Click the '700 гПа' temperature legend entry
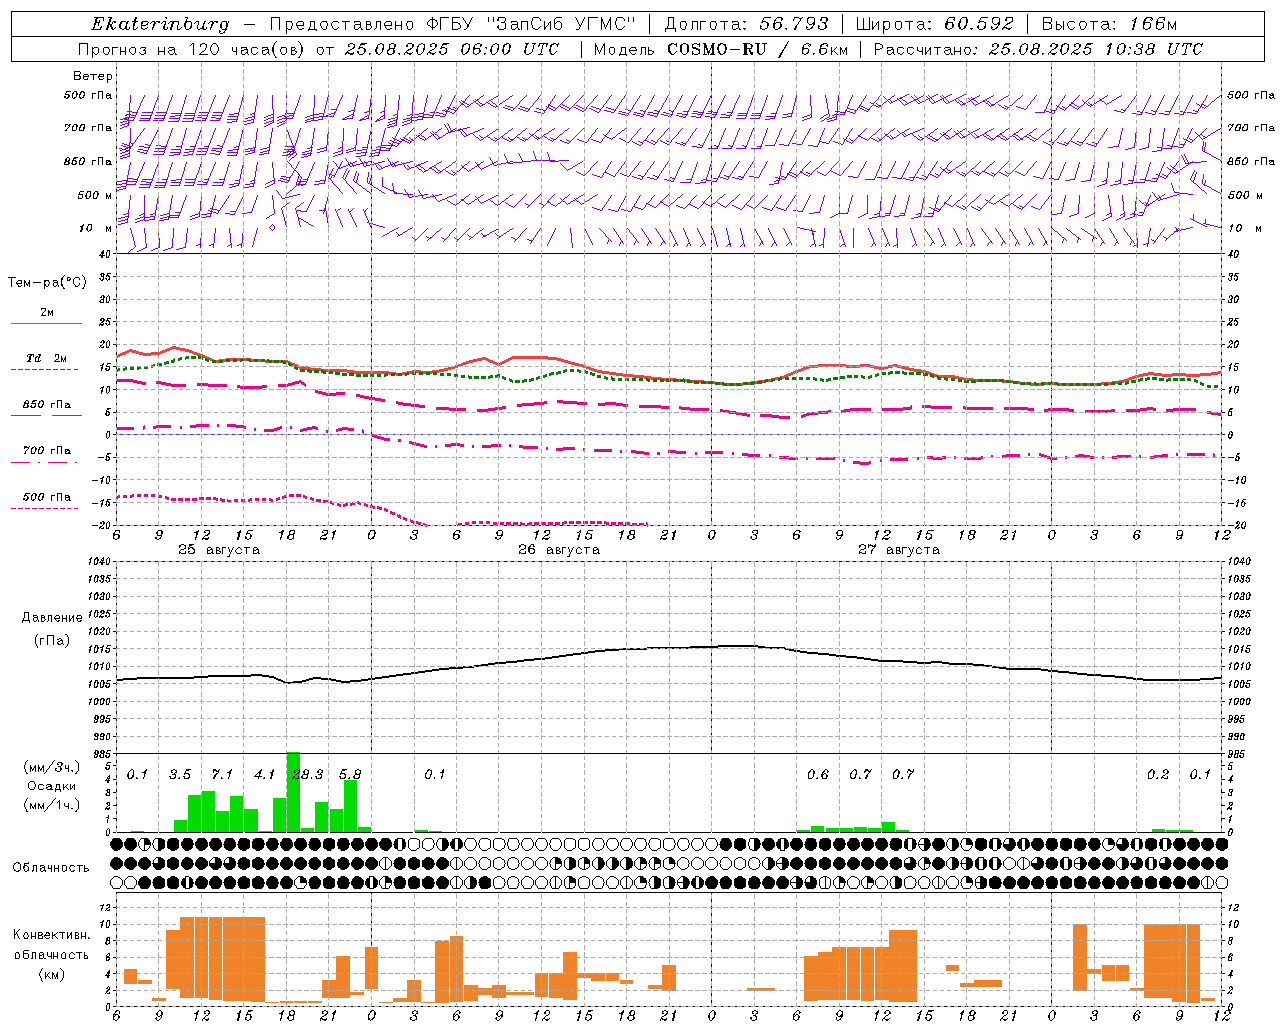 click(47, 451)
